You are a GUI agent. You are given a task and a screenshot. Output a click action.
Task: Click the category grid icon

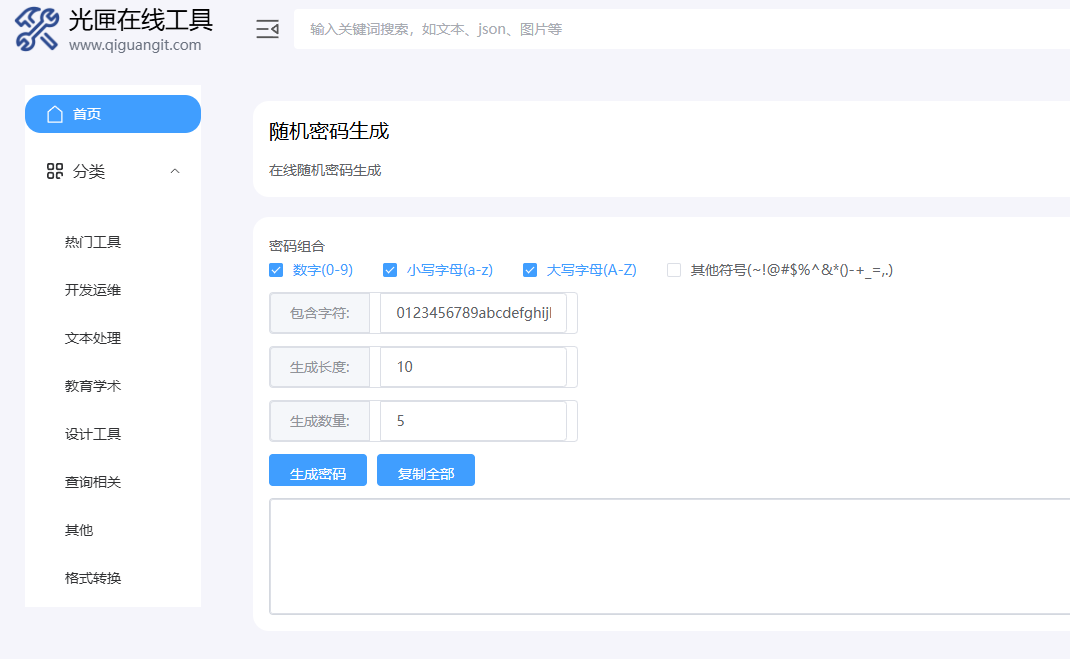click(x=55, y=172)
